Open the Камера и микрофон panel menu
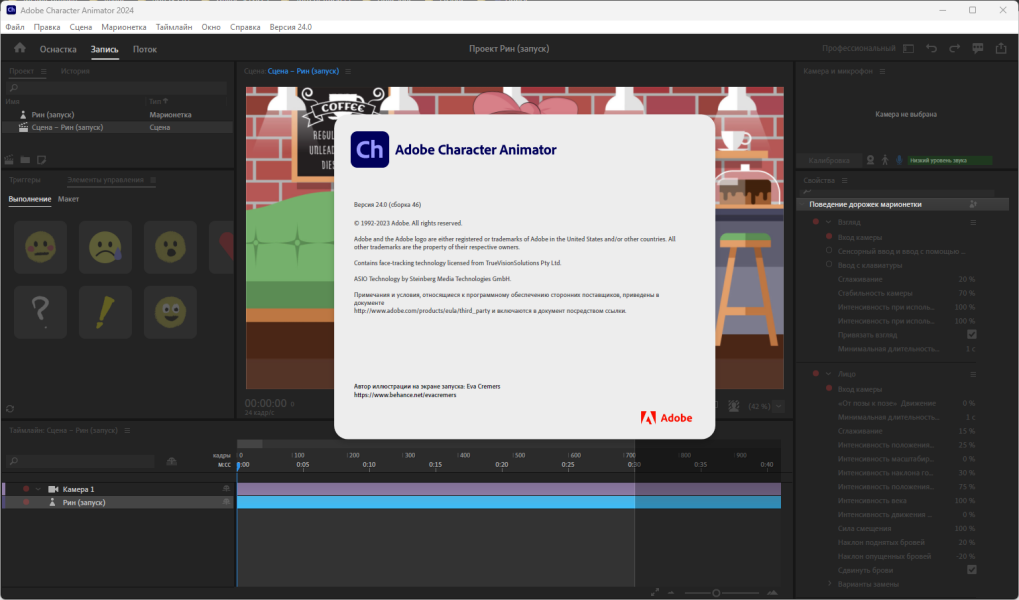The width and height of the screenshot is (1019, 600). (x=882, y=72)
